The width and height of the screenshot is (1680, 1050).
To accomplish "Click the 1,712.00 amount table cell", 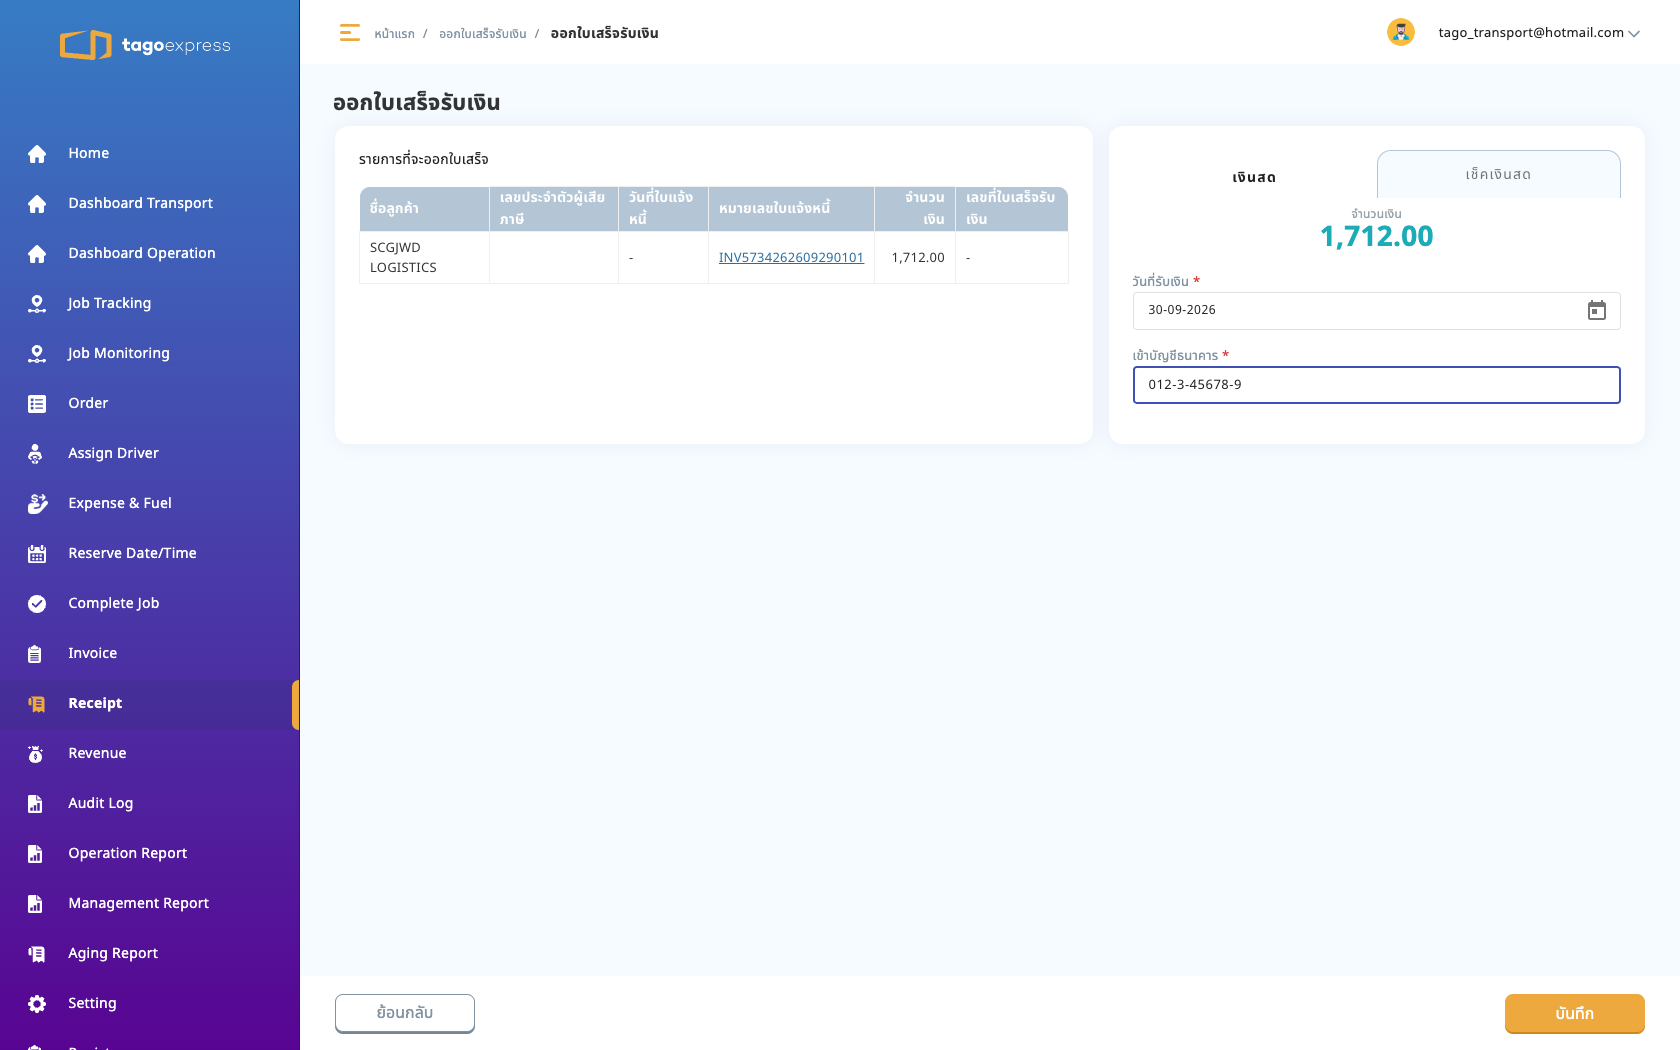I will click(x=915, y=257).
